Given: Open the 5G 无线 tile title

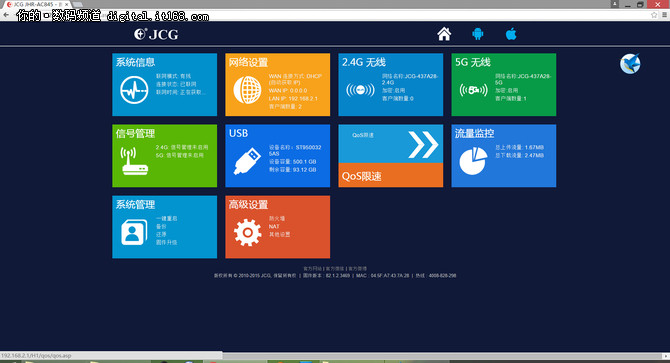Looking at the screenshot, I should [473, 62].
